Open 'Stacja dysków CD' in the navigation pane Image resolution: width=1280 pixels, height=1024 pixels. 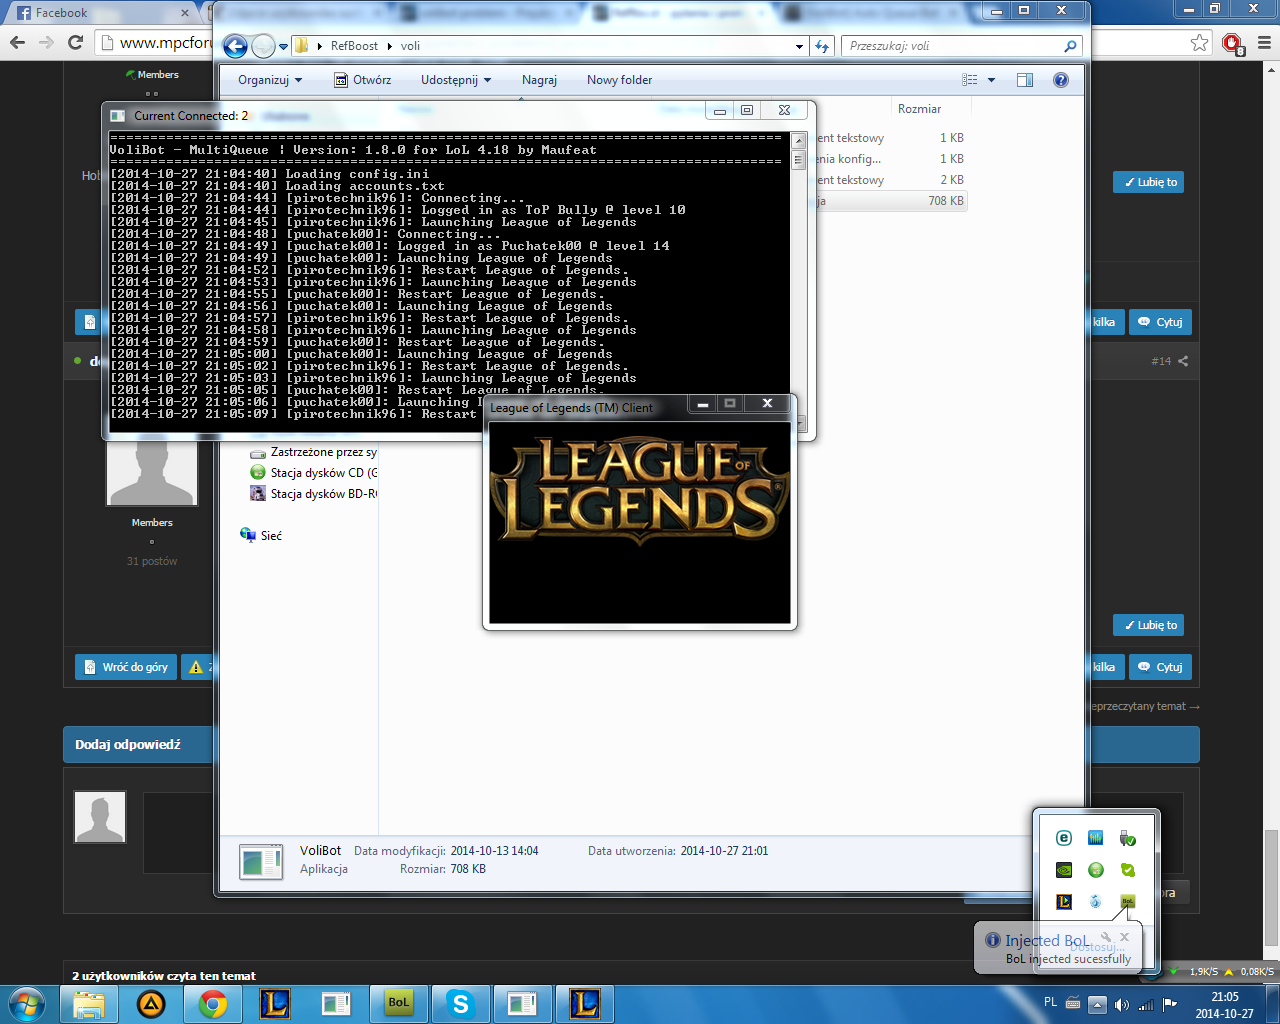click(313, 473)
